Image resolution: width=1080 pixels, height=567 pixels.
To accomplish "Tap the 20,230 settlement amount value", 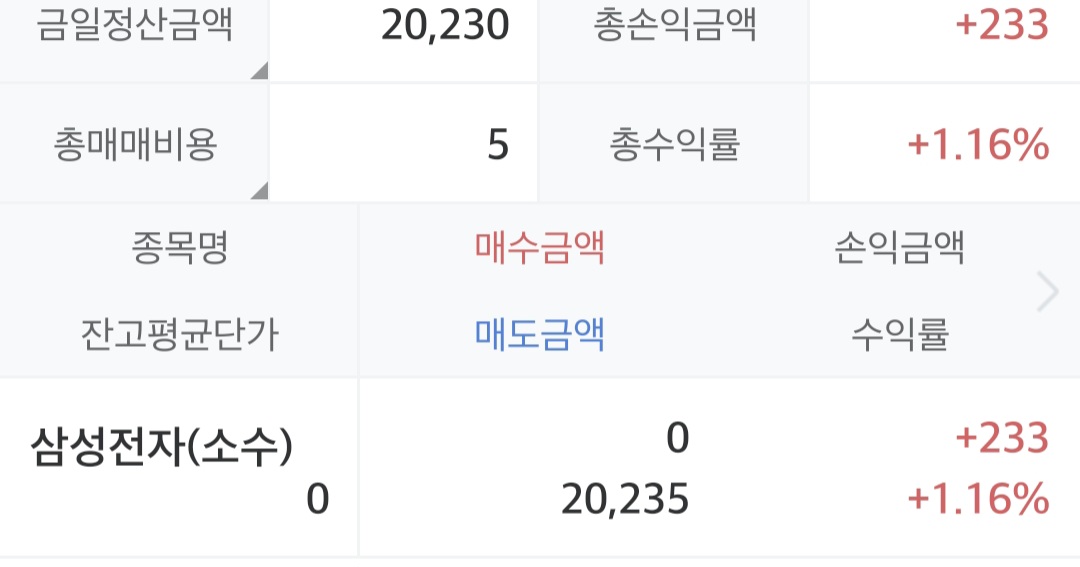I will coord(445,27).
